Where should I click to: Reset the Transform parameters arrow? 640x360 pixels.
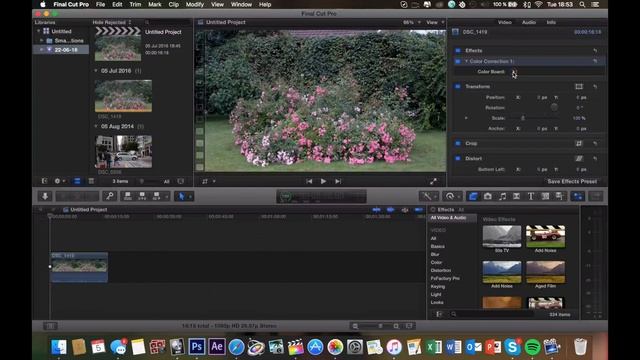(x=595, y=87)
